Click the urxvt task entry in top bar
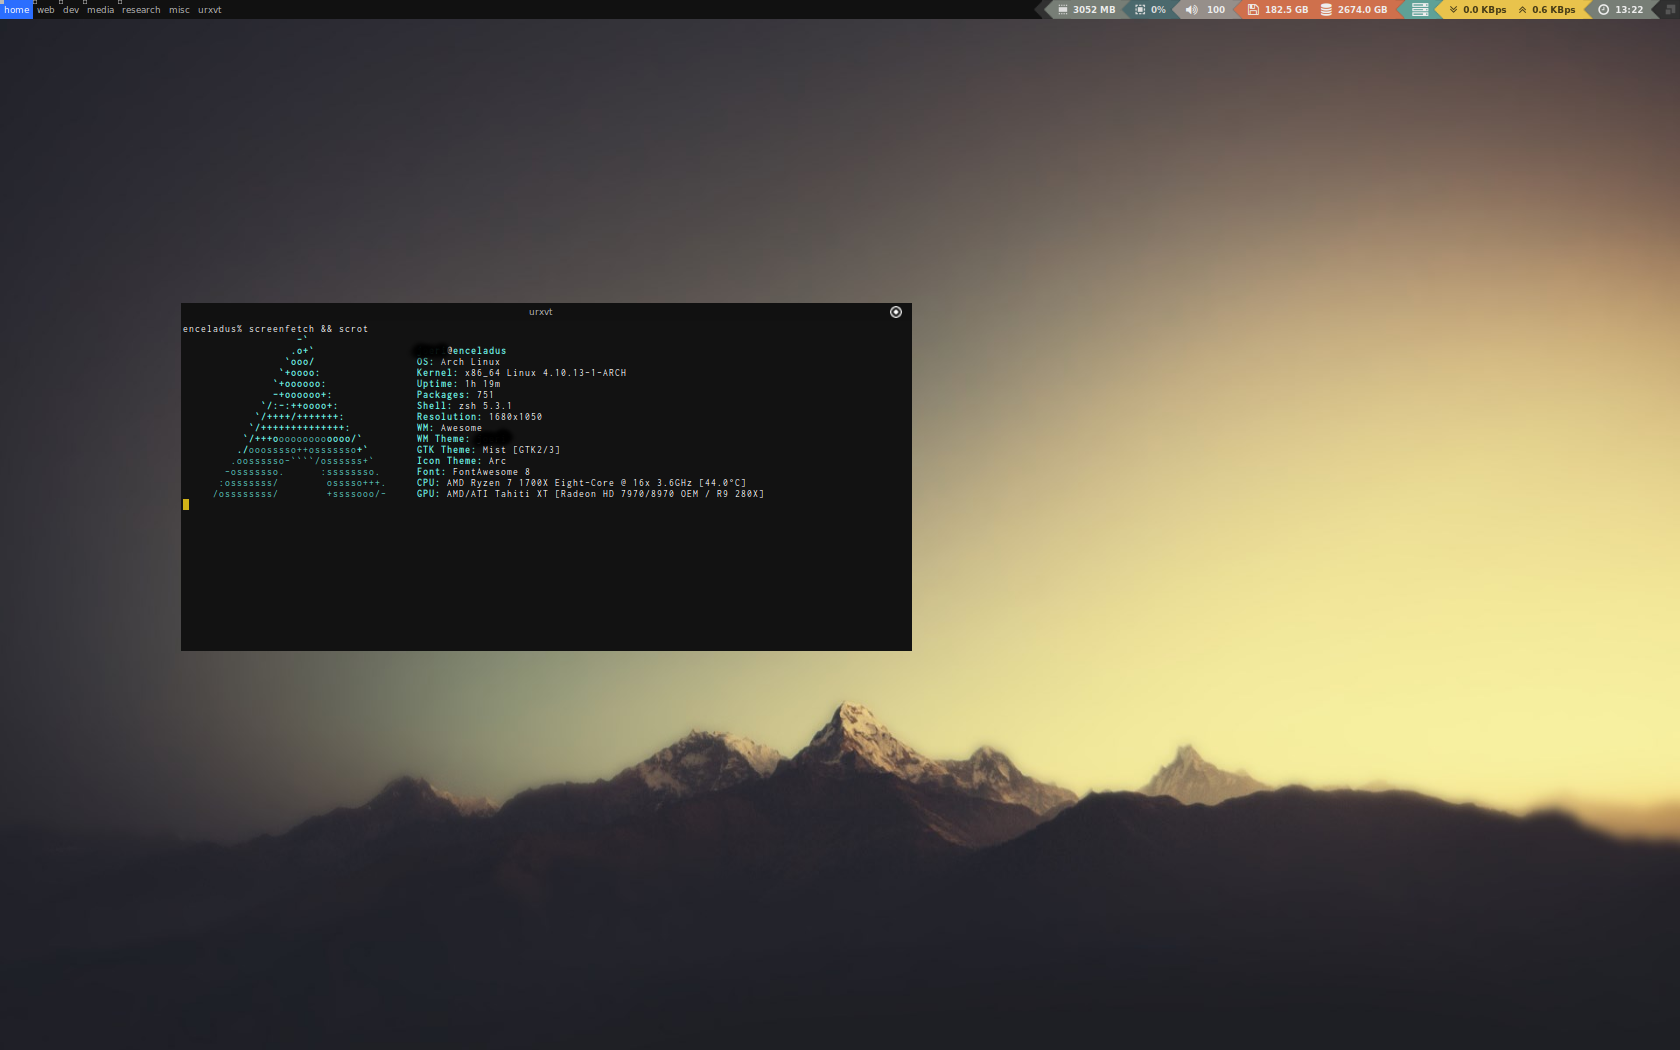Screen dimensions: 1680x1050 coord(210,10)
